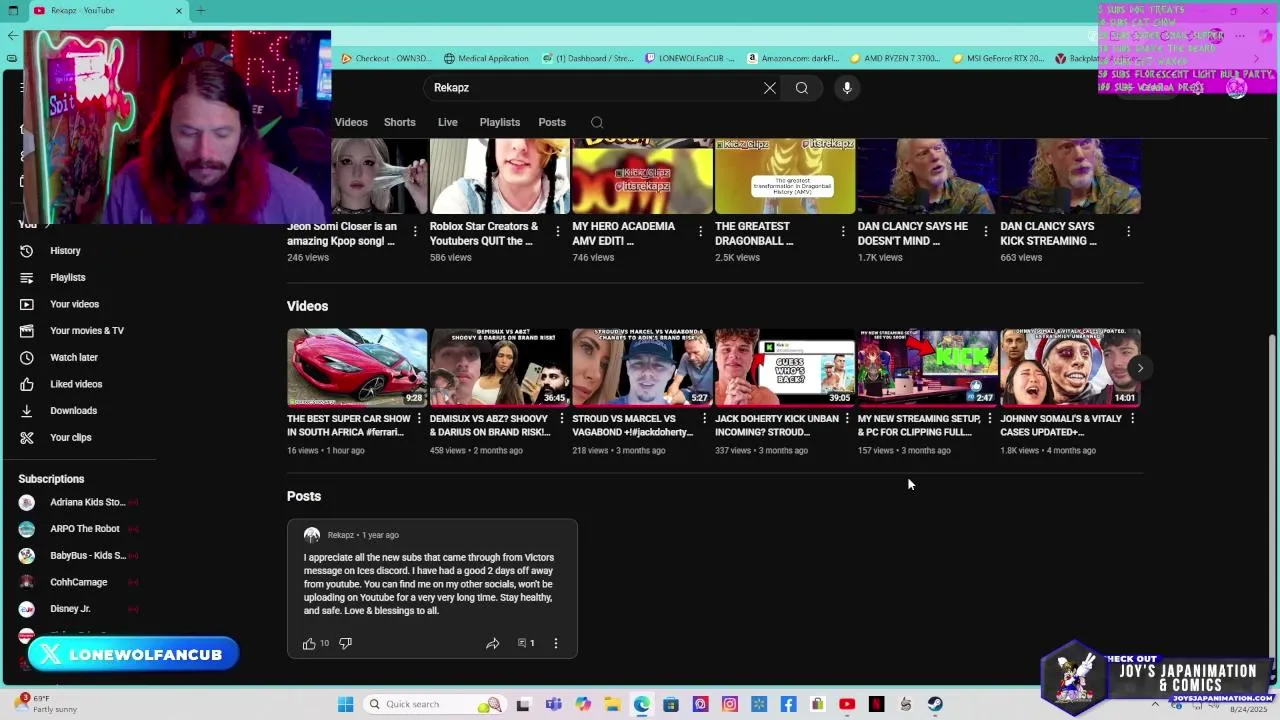This screenshot has height=720, width=1280.
Task: Like the Rekapz community post
Action: click(309, 643)
